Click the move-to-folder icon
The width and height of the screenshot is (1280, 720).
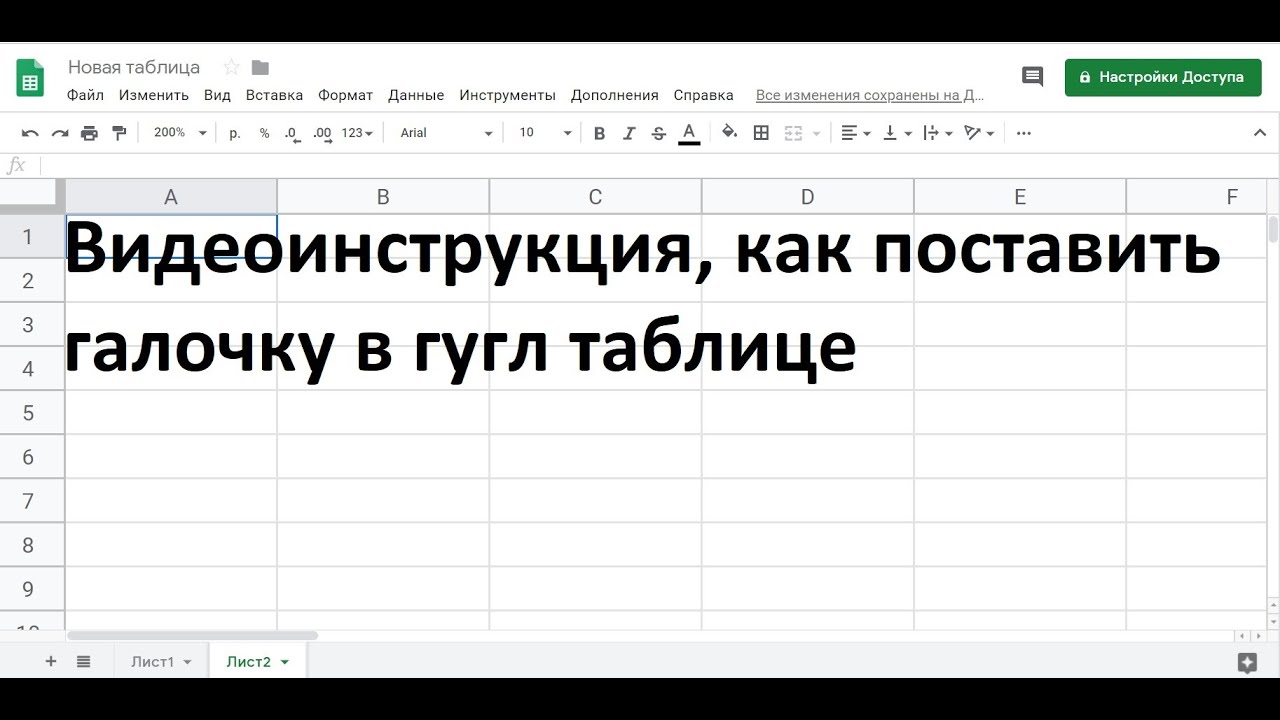(x=260, y=67)
